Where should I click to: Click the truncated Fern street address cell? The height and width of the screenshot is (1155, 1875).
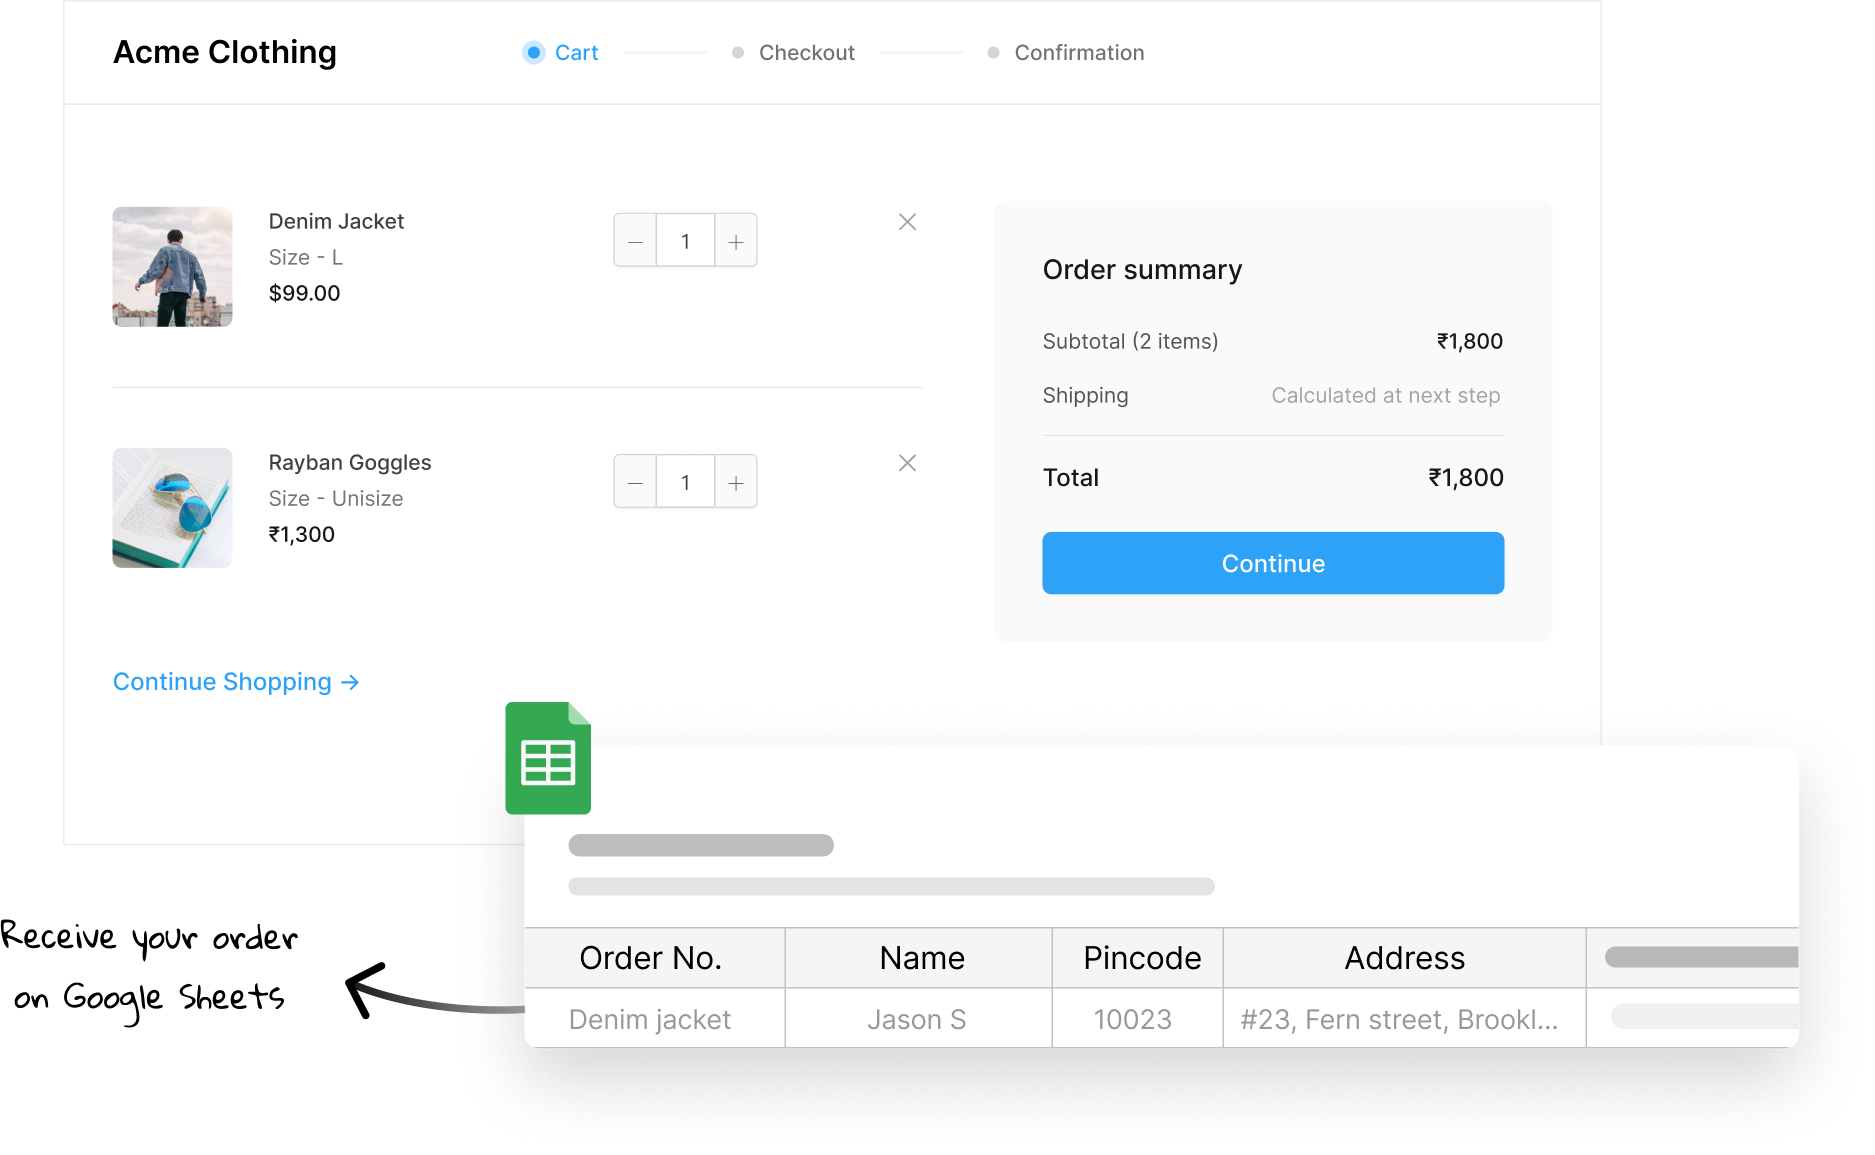[1400, 1019]
